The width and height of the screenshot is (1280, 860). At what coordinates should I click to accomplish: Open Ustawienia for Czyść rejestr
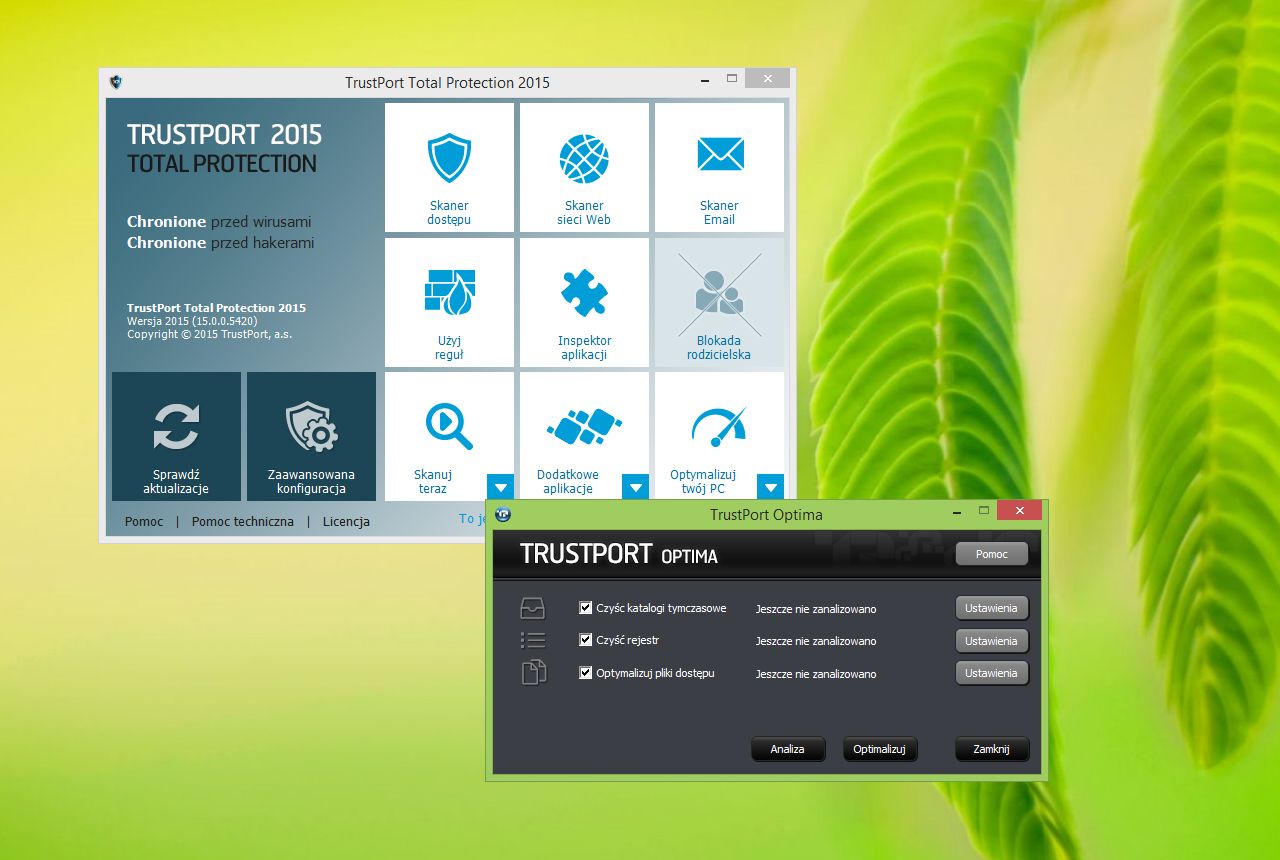click(x=991, y=641)
